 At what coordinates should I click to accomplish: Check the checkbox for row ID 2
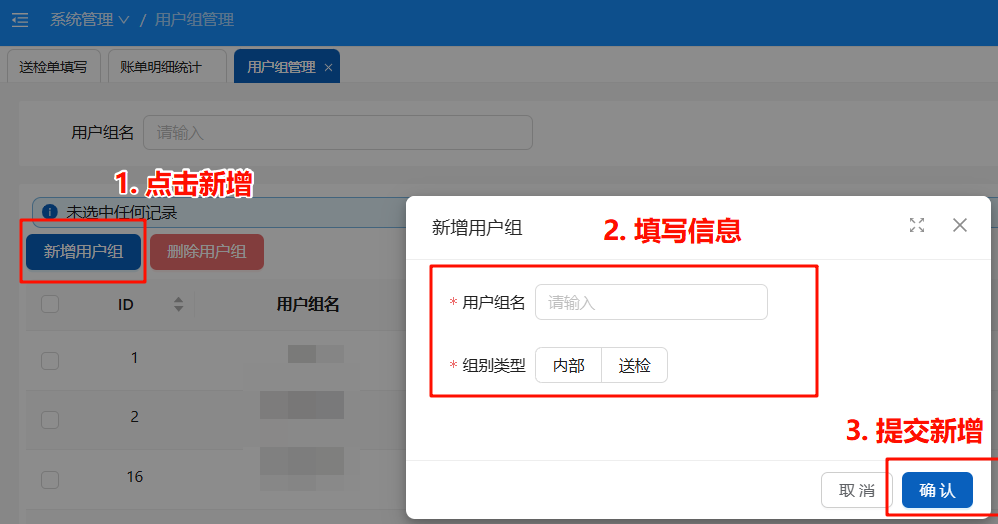click(x=50, y=421)
